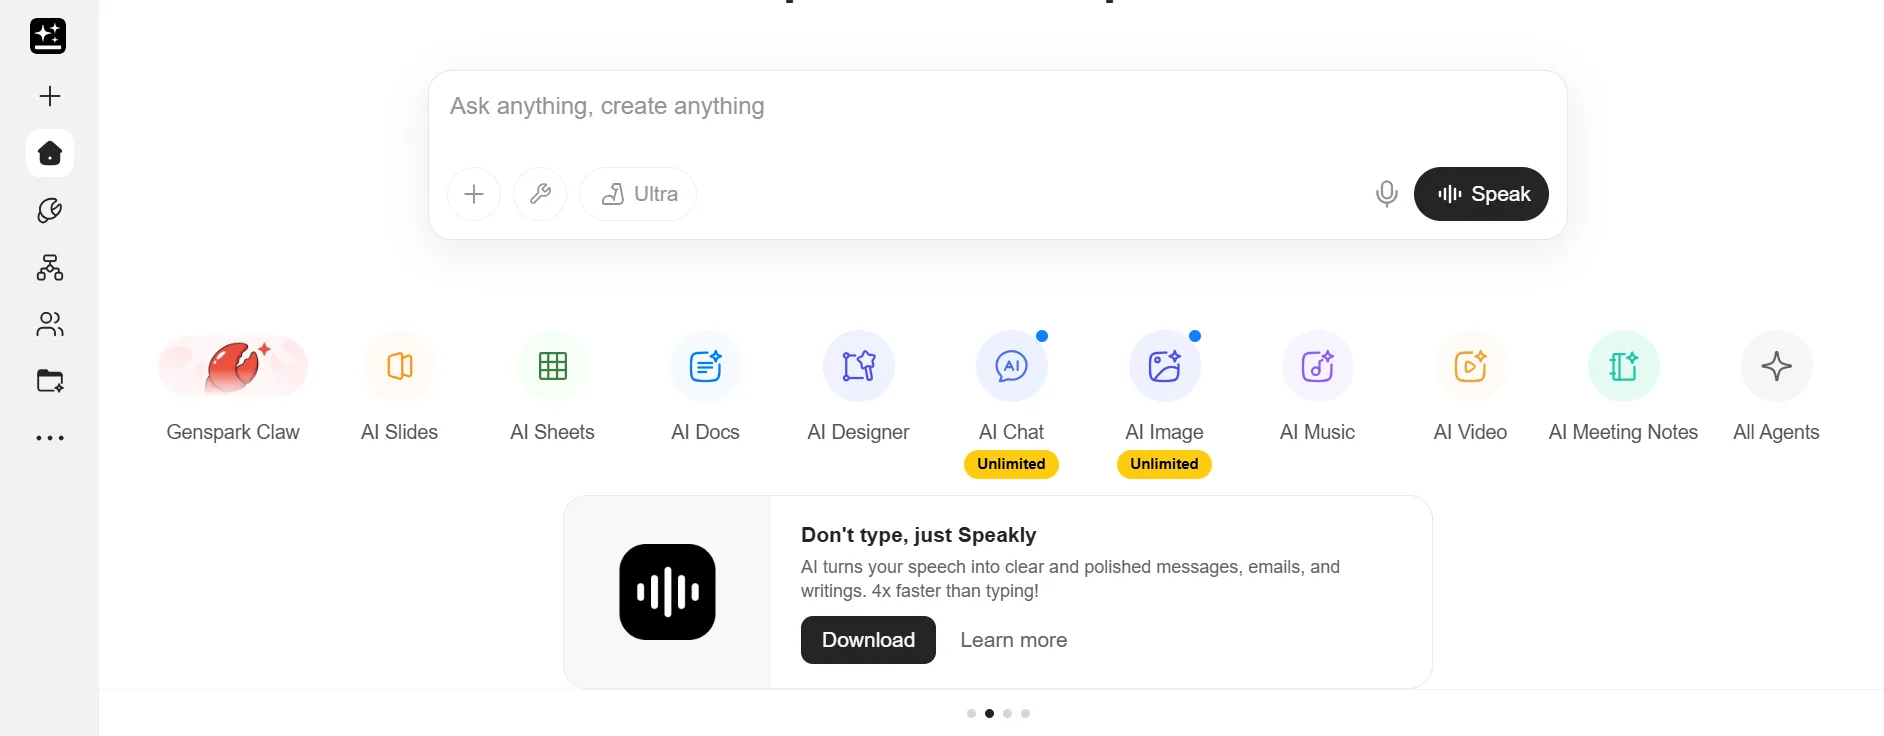The image size is (1884, 736).
Task: Click the Speakly app icon in the banner
Action: click(x=667, y=592)
